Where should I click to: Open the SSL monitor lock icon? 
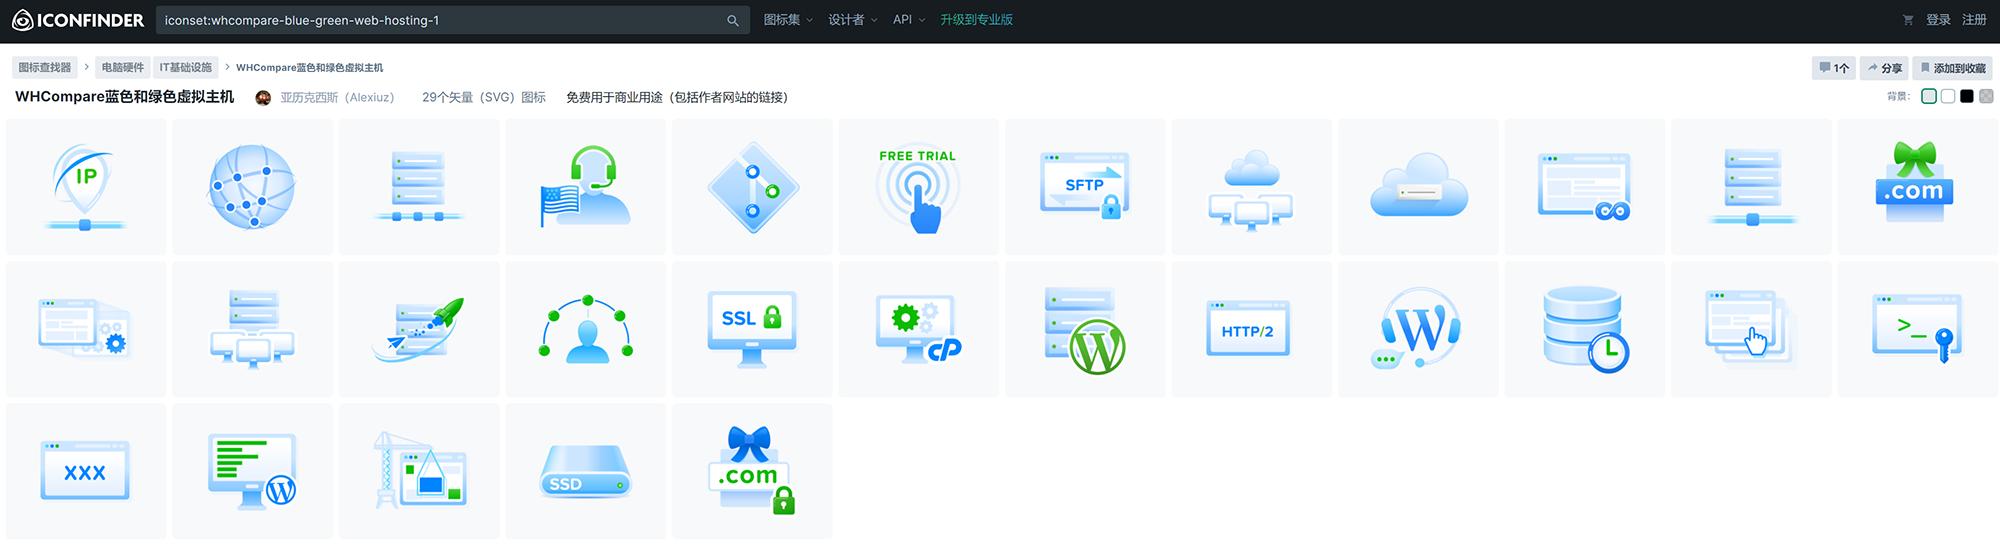[752, 329]
